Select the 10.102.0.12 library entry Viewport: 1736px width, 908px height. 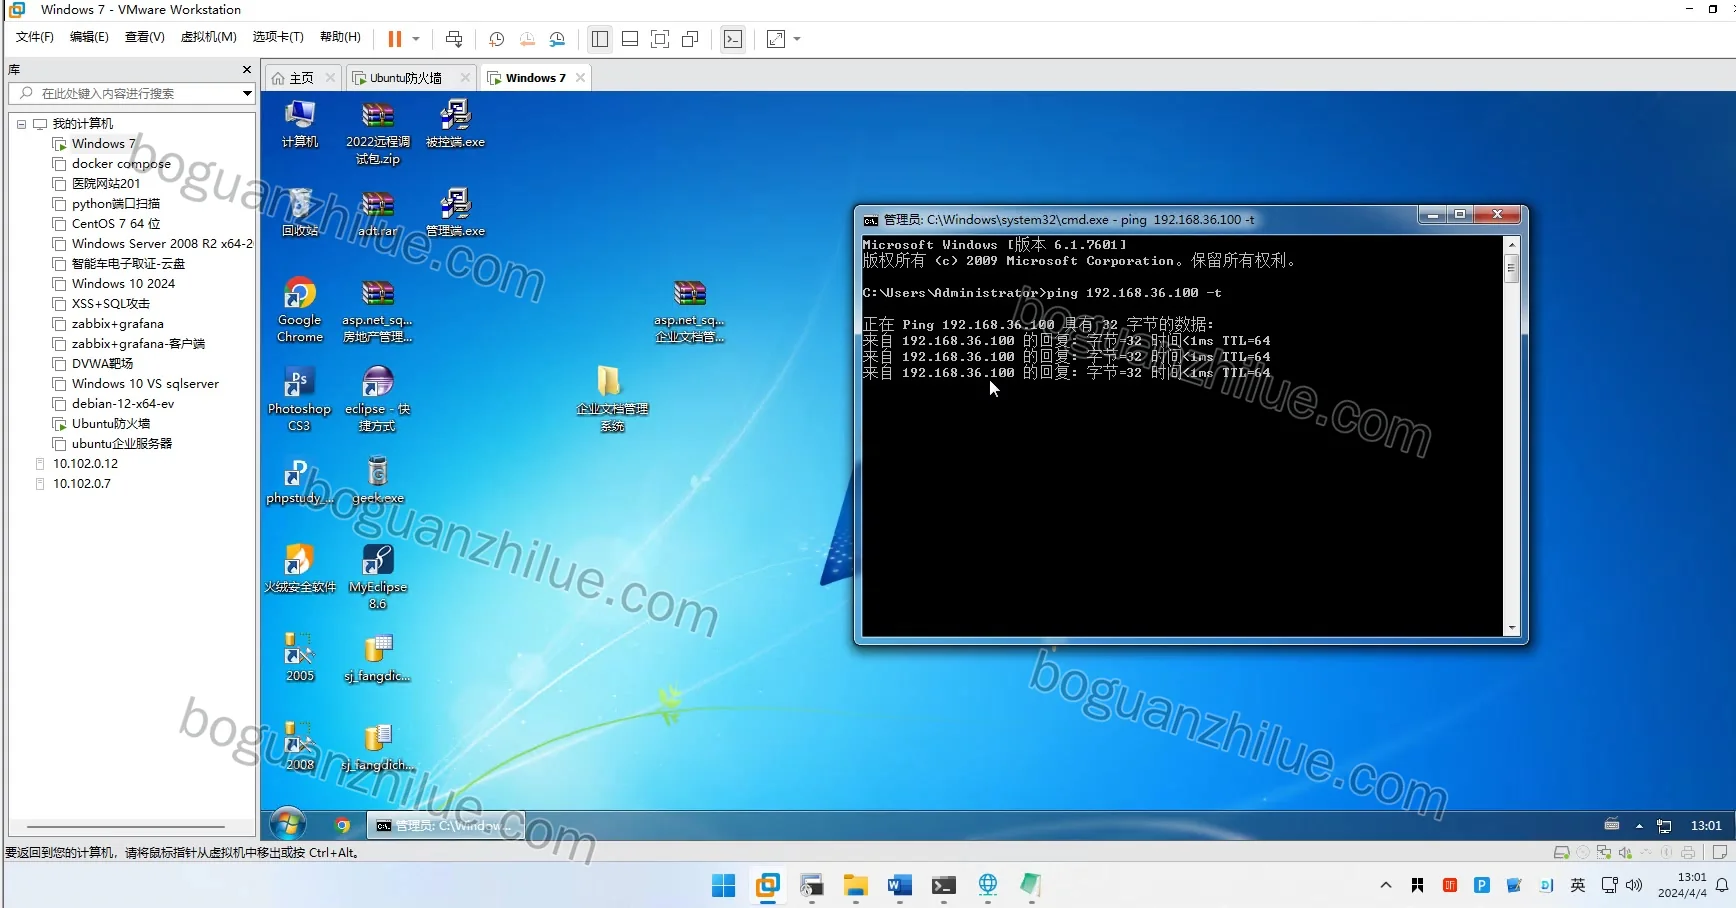[x=85, y=464]
